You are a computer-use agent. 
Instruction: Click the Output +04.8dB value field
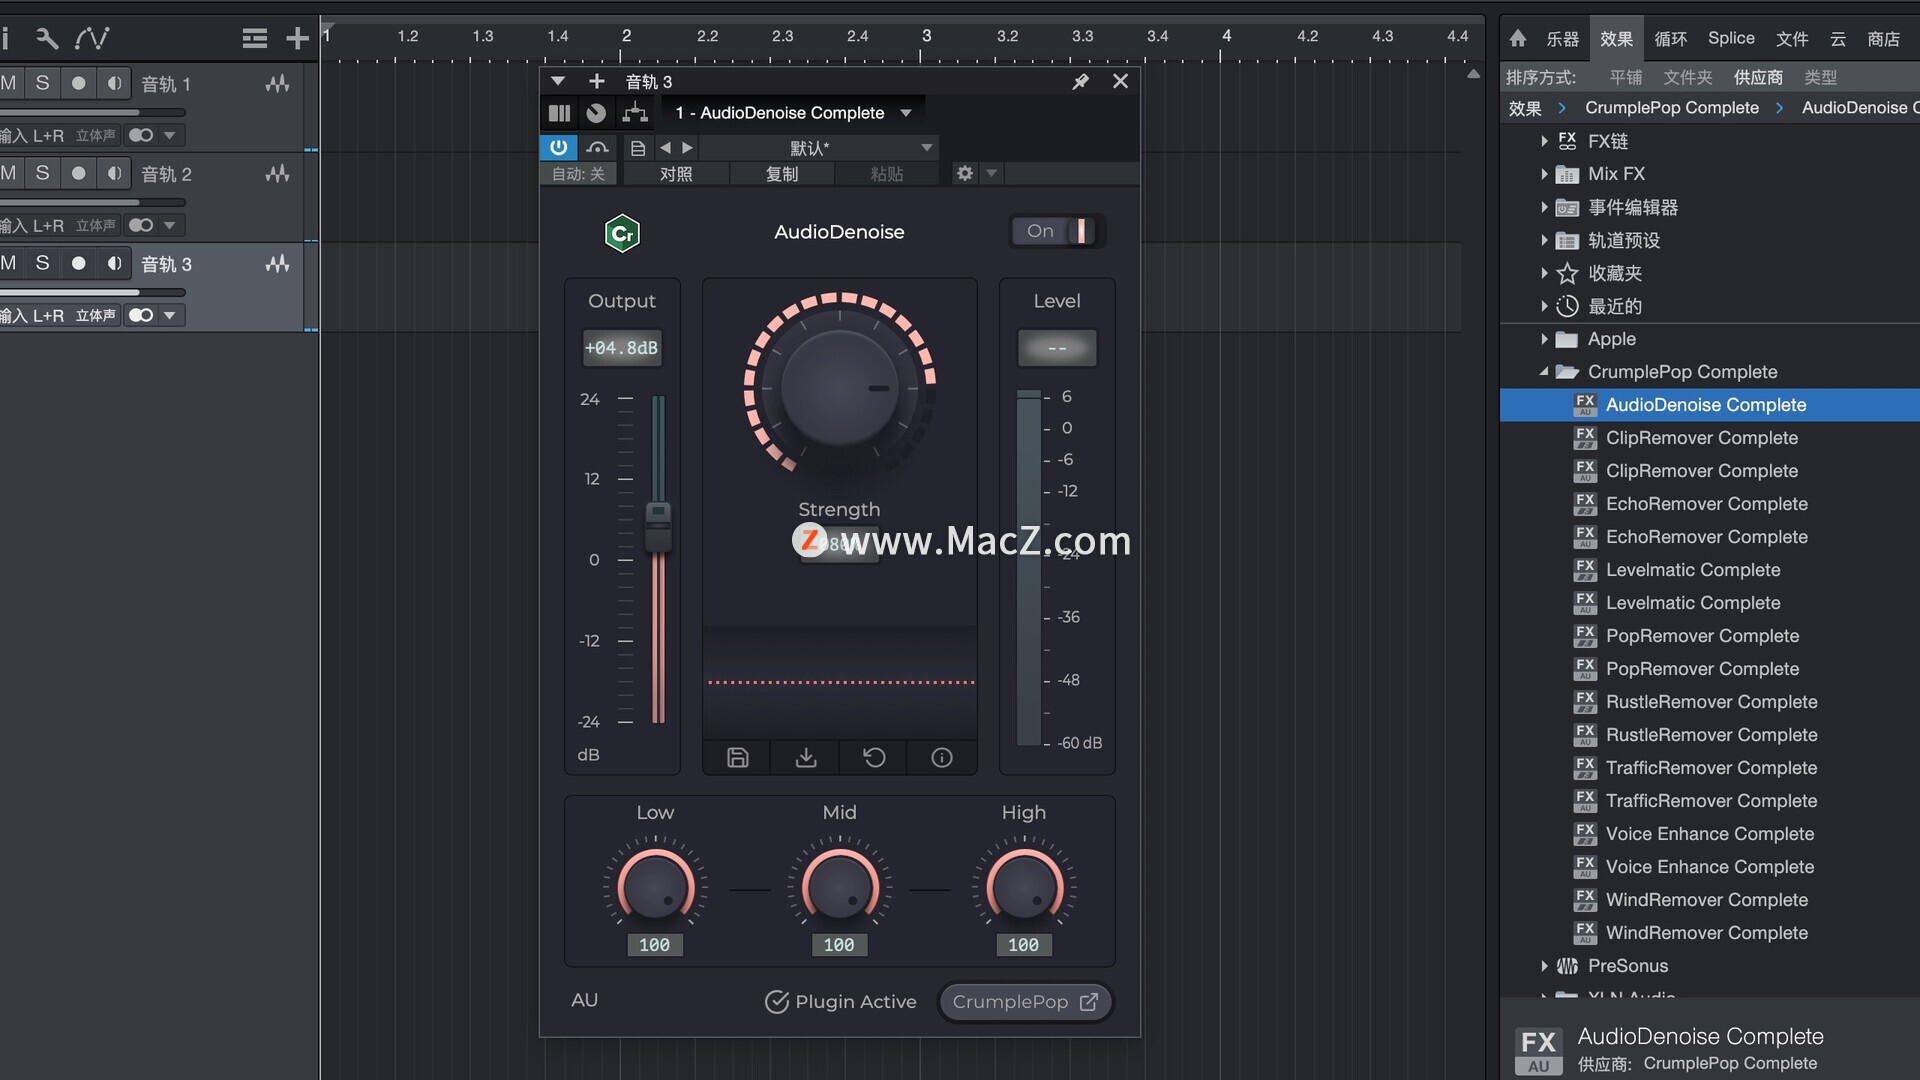tap(621, 348)
